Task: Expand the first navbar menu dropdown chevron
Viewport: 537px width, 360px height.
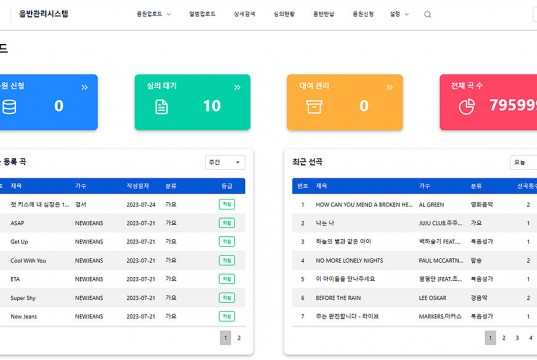Action: (x=168, y=14)
